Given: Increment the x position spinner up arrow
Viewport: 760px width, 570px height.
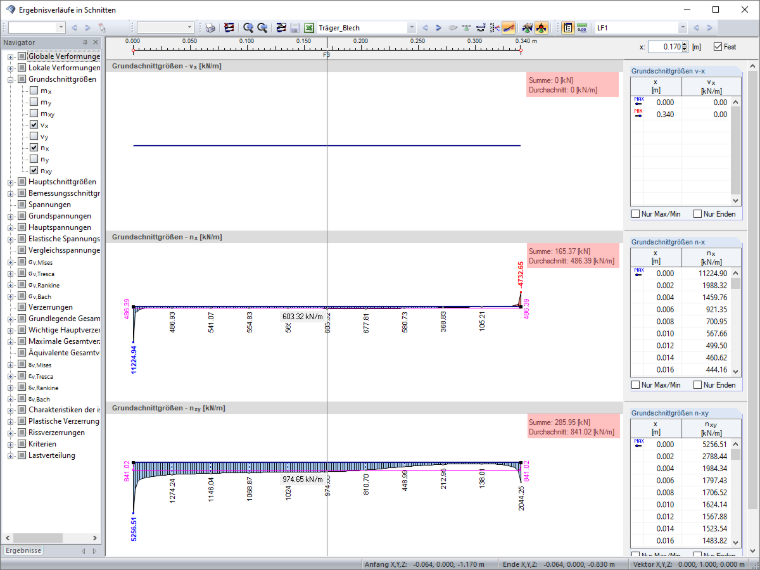Looking at the screenshot, I should click(684, 44).
